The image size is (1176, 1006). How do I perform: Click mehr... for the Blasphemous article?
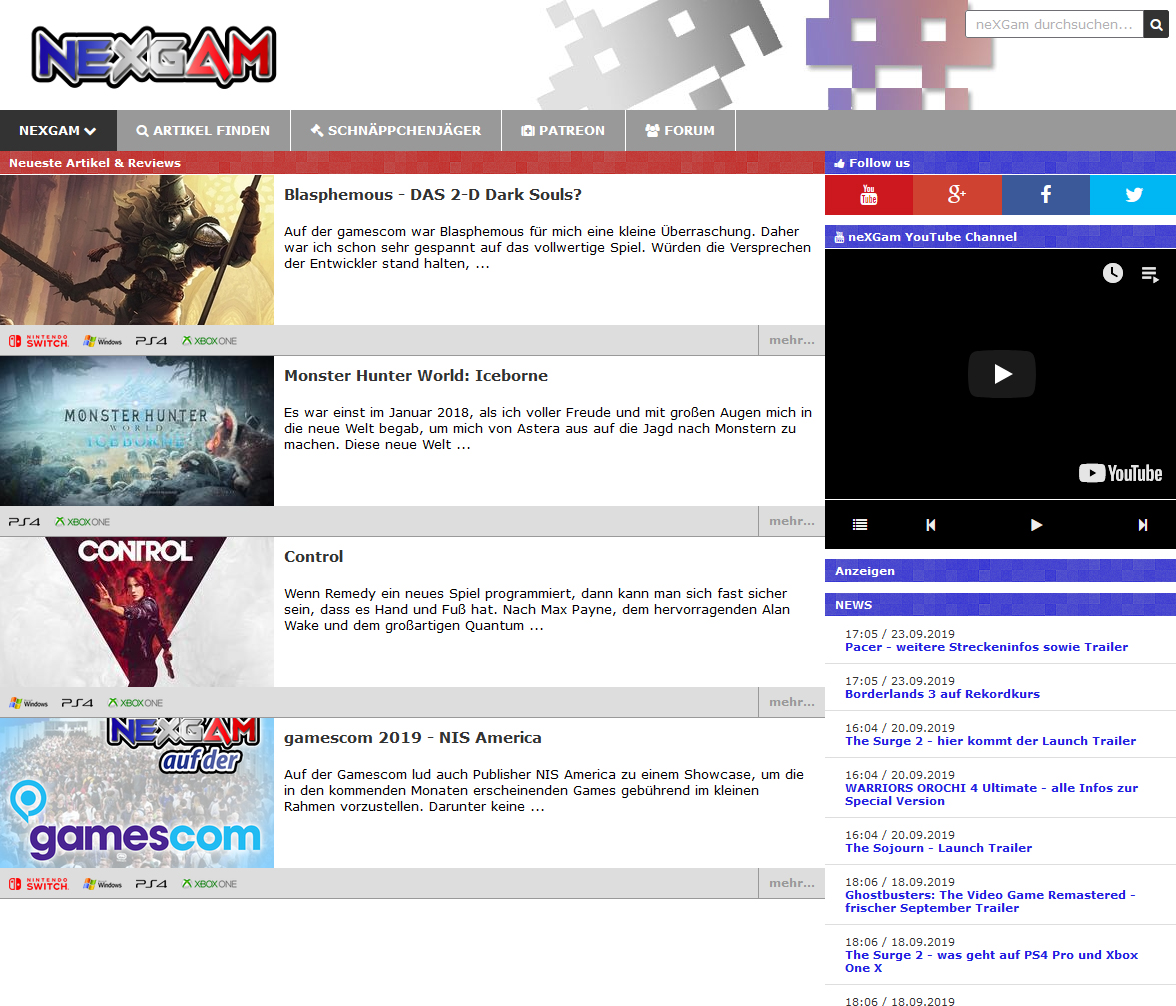[x=791, y=341]
